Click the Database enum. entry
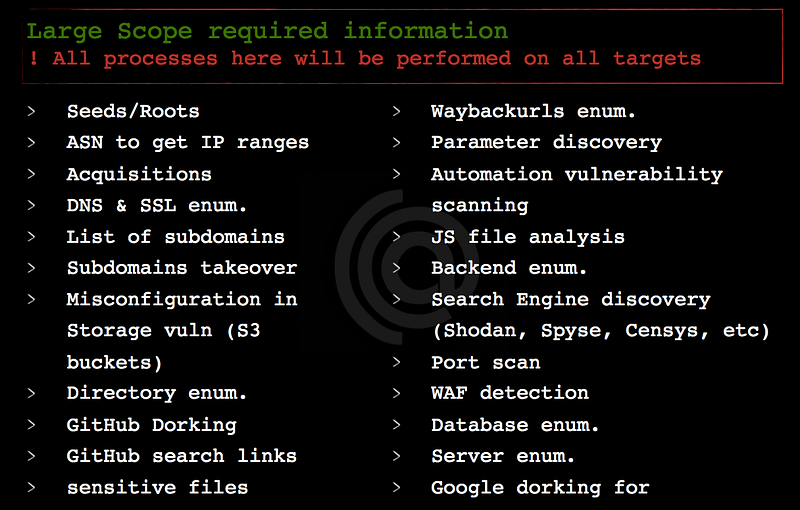Image resolution: width=800 pixels, height=510 pixels. pyautogui.click(x=515, y=424)
